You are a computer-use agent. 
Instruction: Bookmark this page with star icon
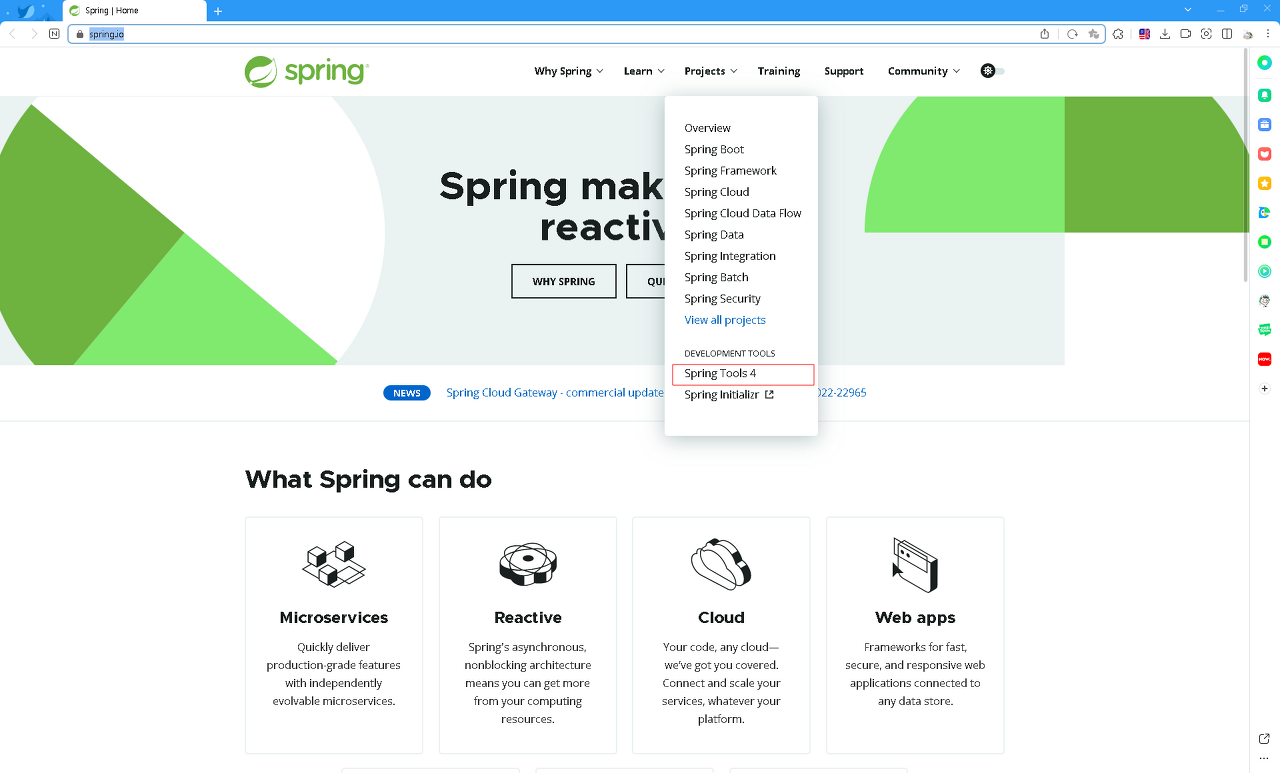tap(1094, 34)
